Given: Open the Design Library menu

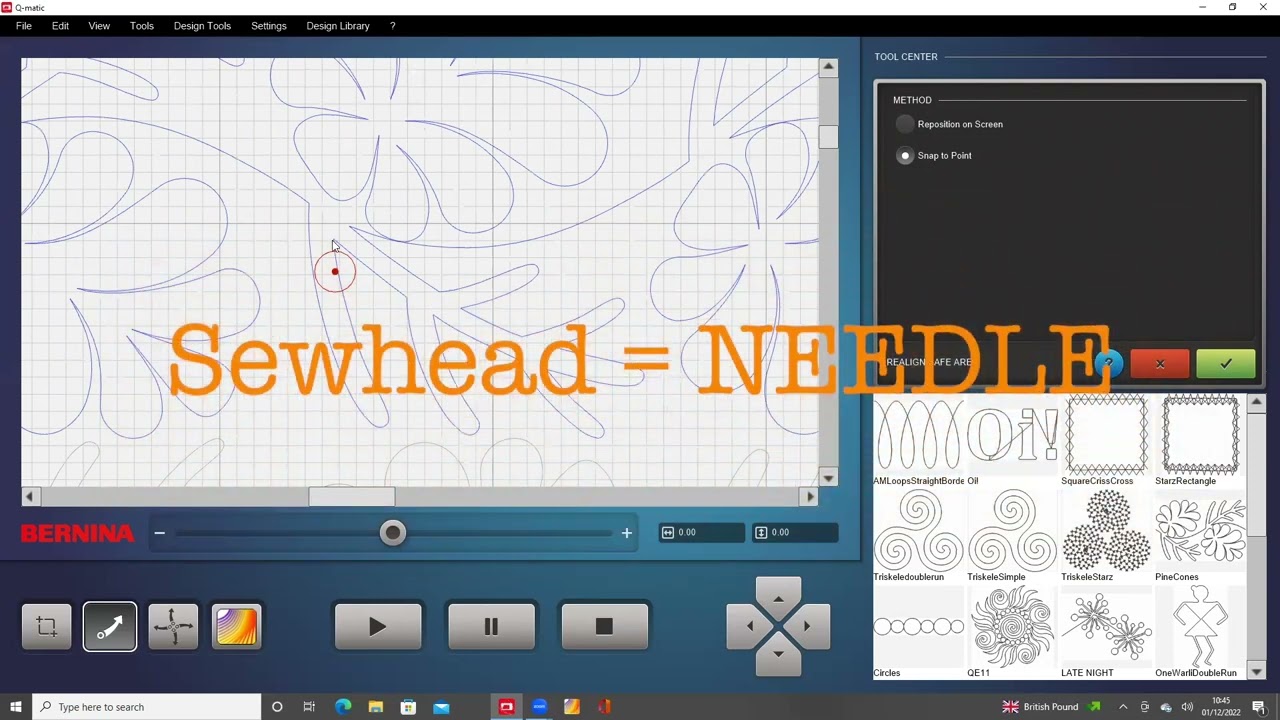Looking at the screenshot, I should (x=338, y=26).
